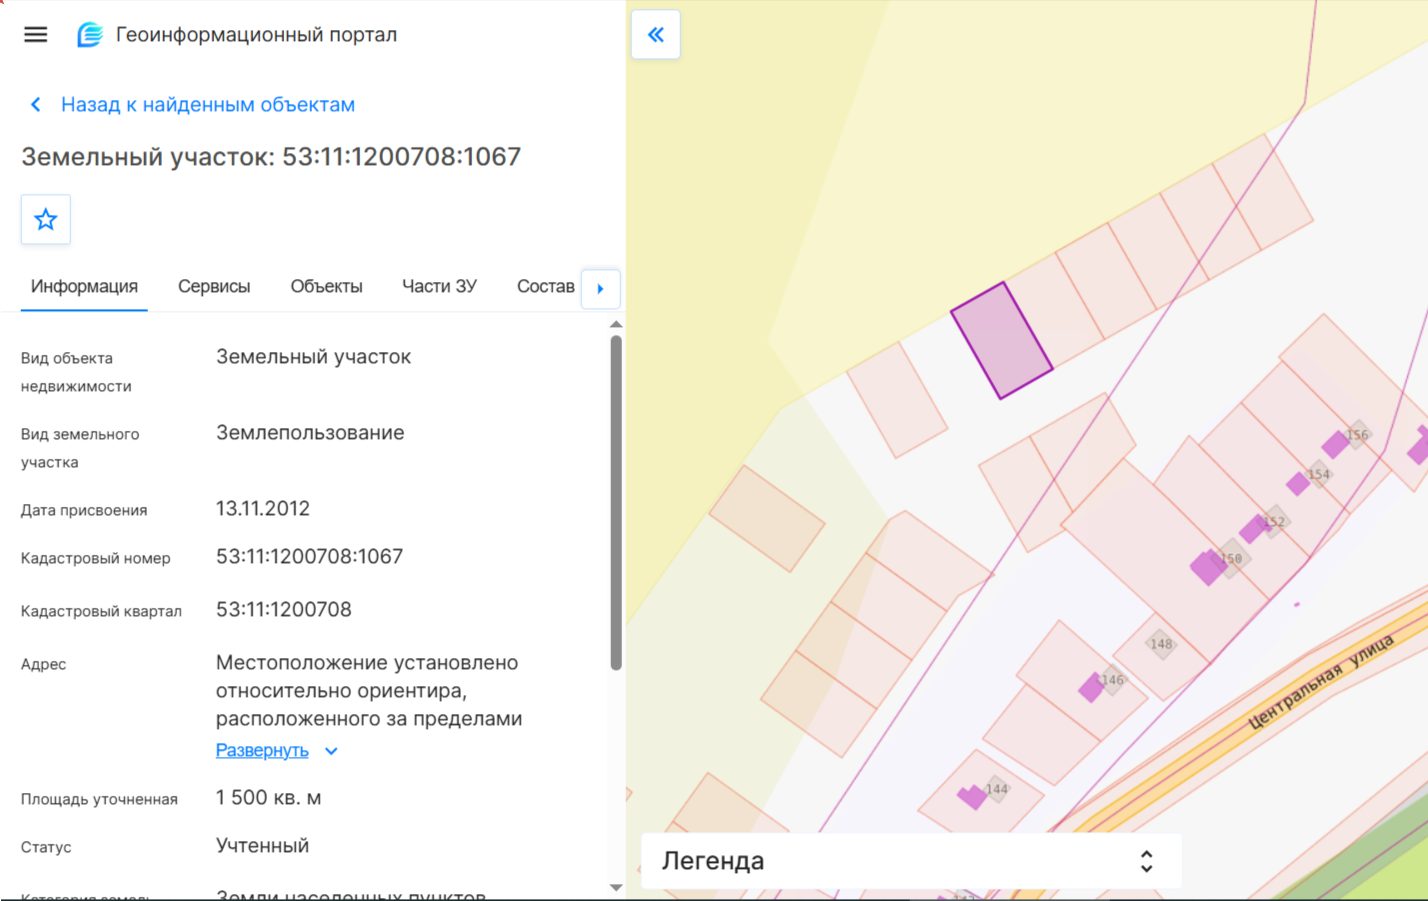
Task: Expand address with chevron next to Развернуть
Action: 331,751
